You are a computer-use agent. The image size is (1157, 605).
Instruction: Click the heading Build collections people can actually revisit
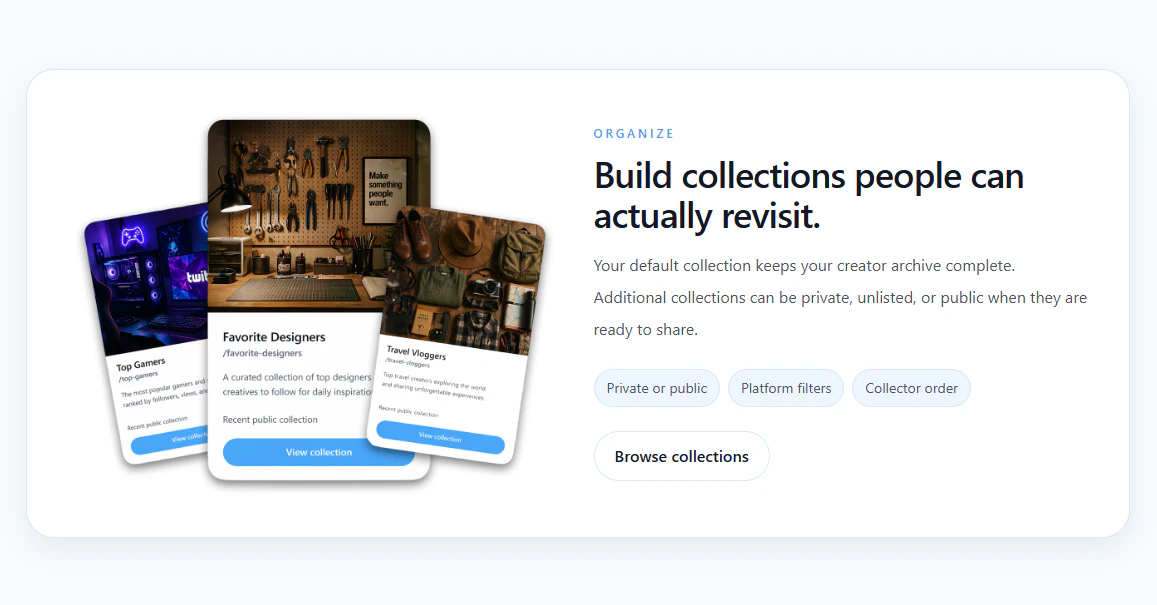click(808, 195)
